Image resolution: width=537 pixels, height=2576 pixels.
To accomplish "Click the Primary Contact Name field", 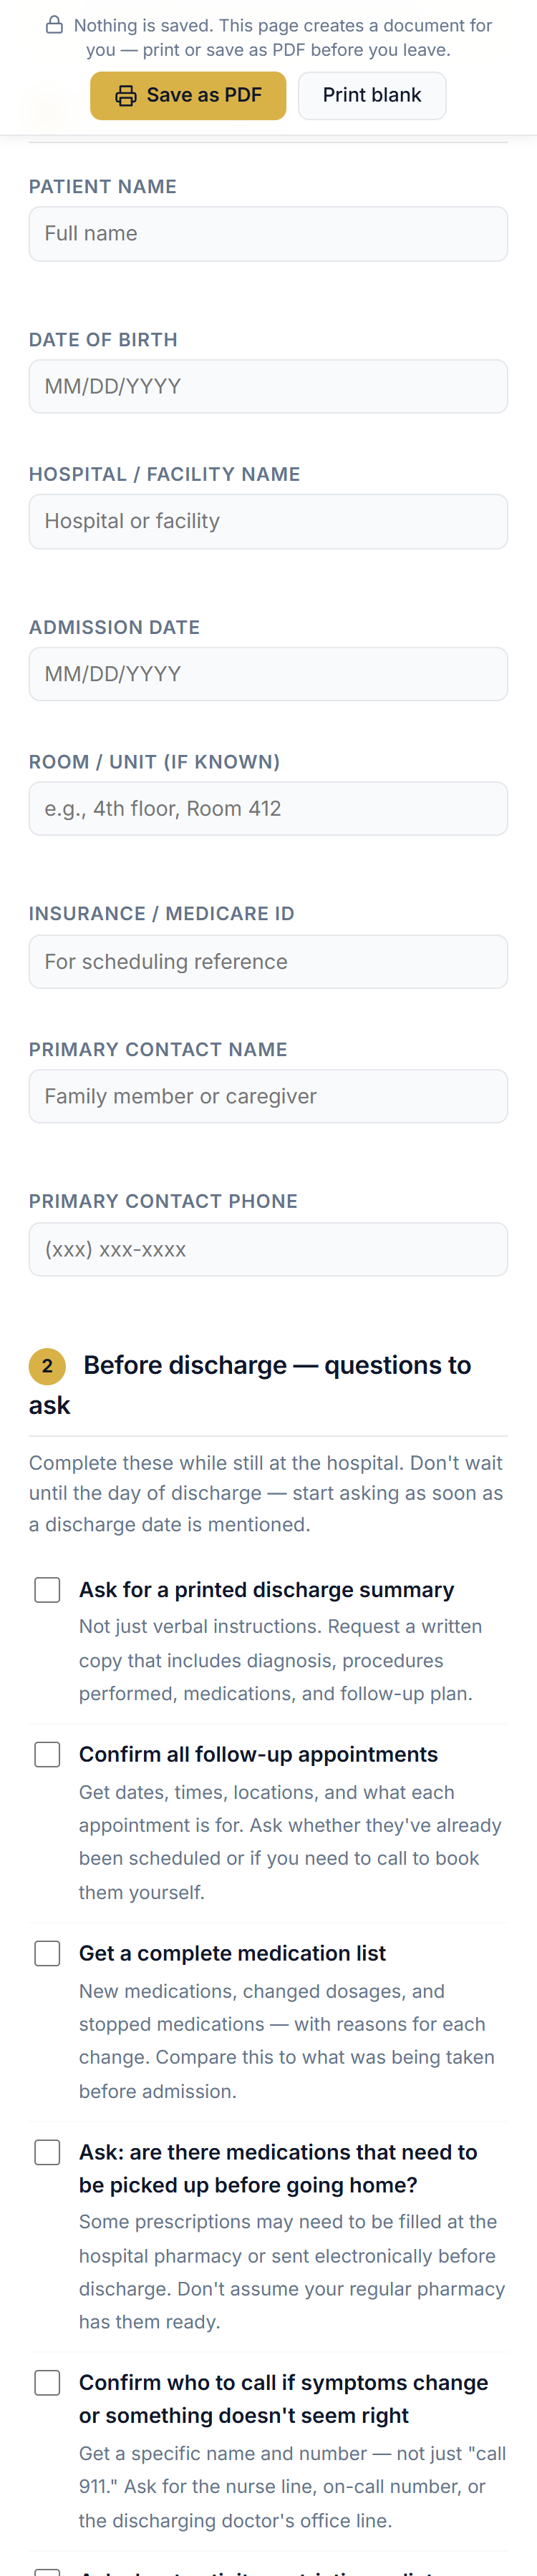I will (268, 1096).
